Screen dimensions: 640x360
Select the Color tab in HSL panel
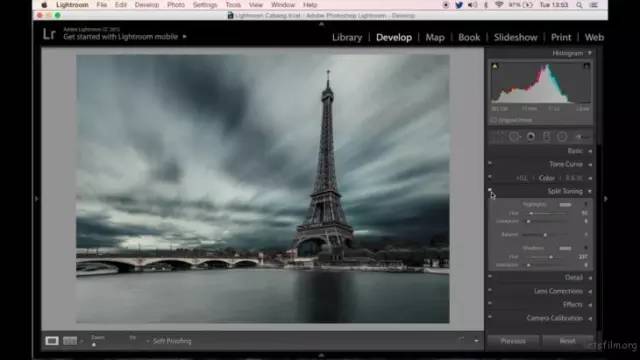(547, 178)
